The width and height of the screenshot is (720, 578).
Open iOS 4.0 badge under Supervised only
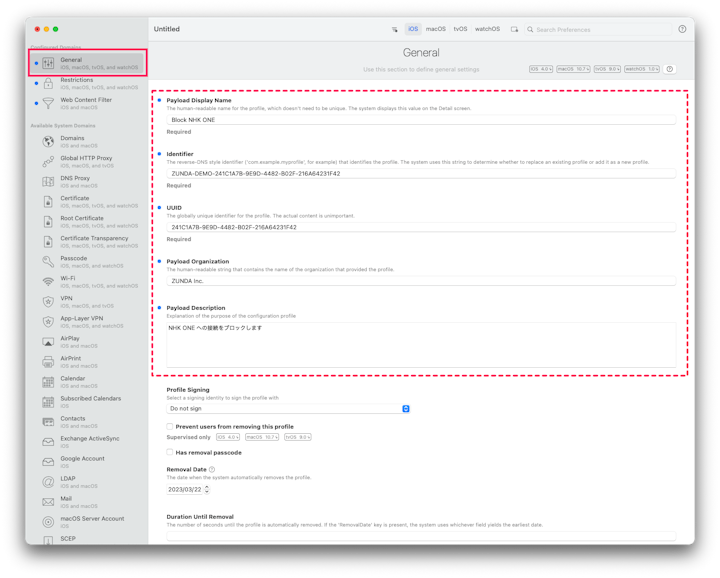point(228,437)
